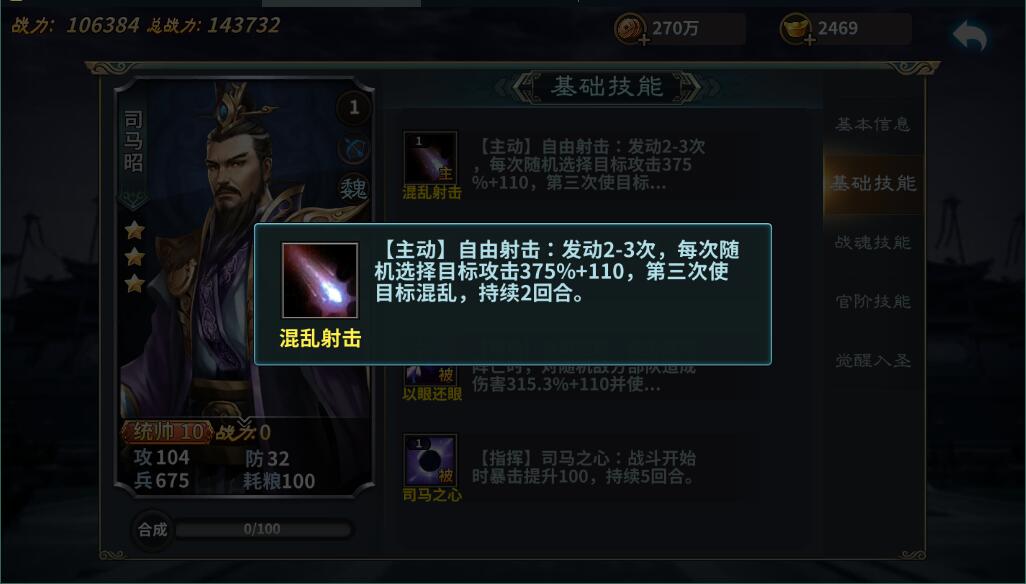This screenshot has height=584, width=1026.
Task: Click the large skill icon in popup
Action: (x=320, y=280)
